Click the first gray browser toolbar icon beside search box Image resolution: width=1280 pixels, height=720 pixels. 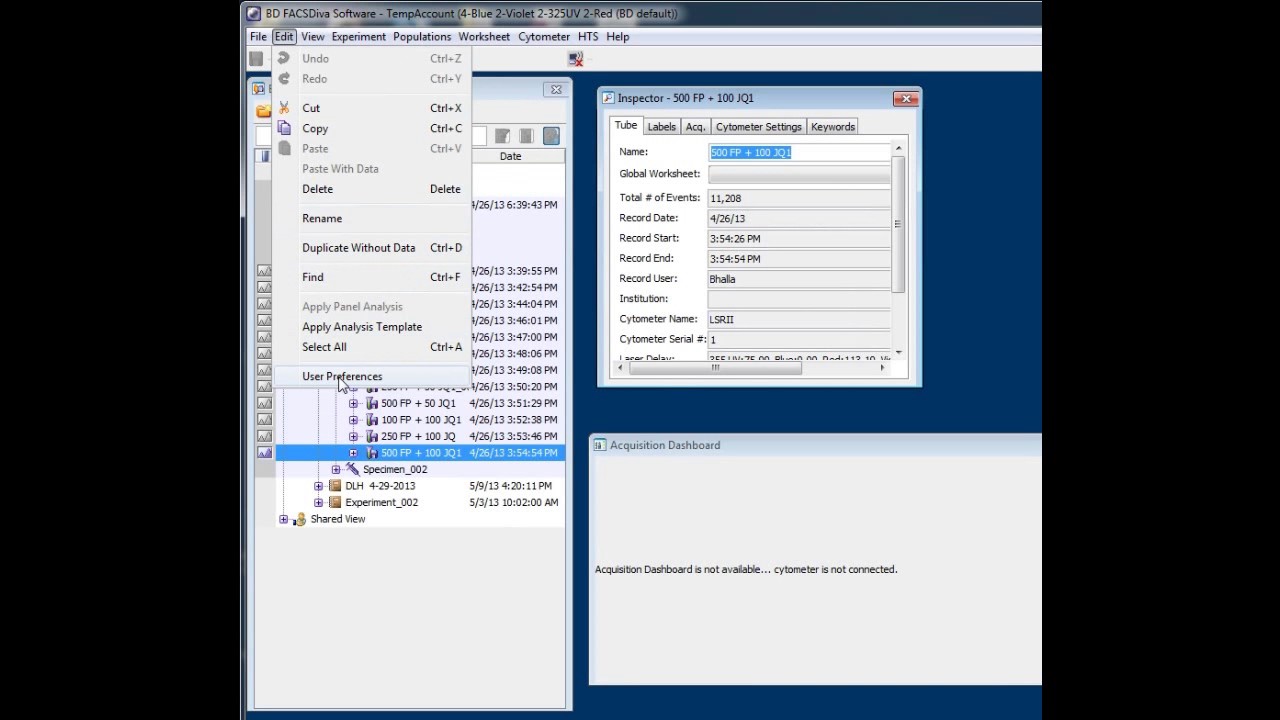click(x=502, y=136)
